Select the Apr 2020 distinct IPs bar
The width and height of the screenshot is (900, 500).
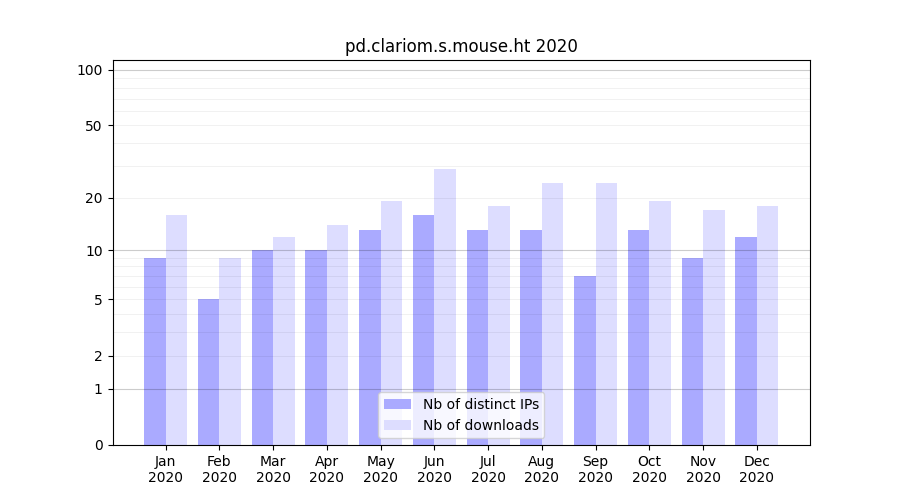316,347
